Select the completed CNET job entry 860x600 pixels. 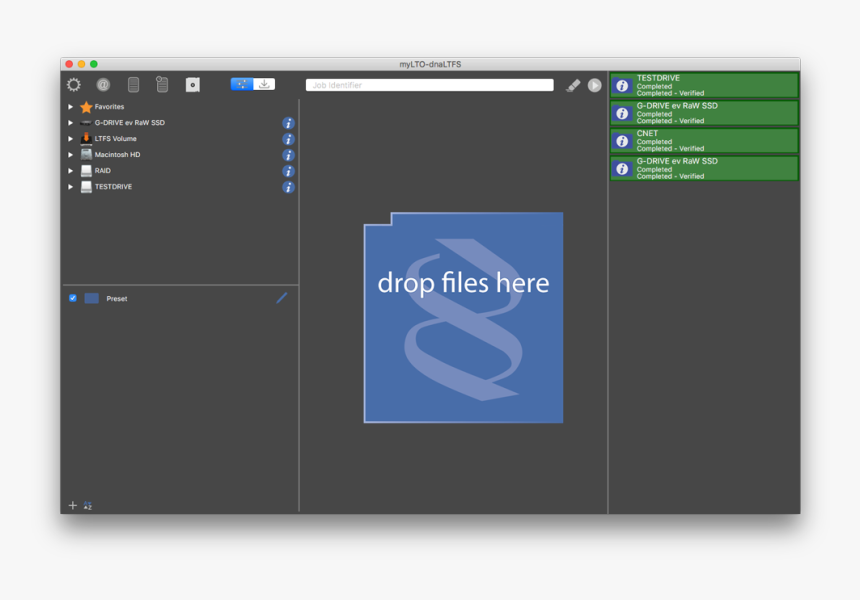(x=704, y=141)
